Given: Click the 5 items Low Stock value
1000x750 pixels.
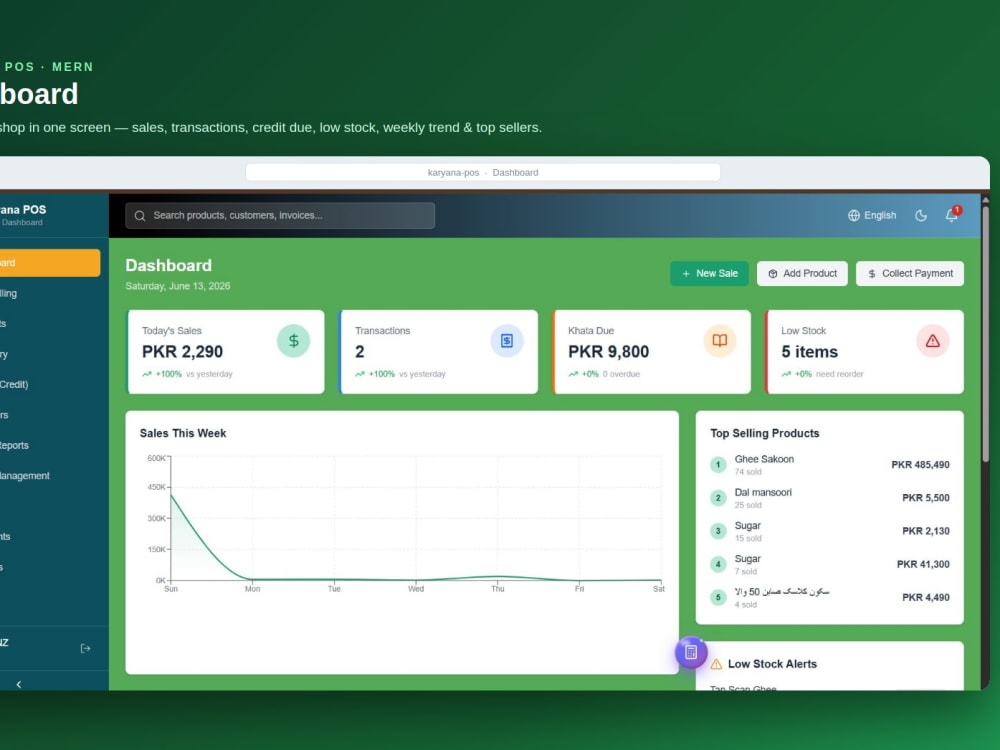Looking at the screenshot, I should [x=809, y=352].
